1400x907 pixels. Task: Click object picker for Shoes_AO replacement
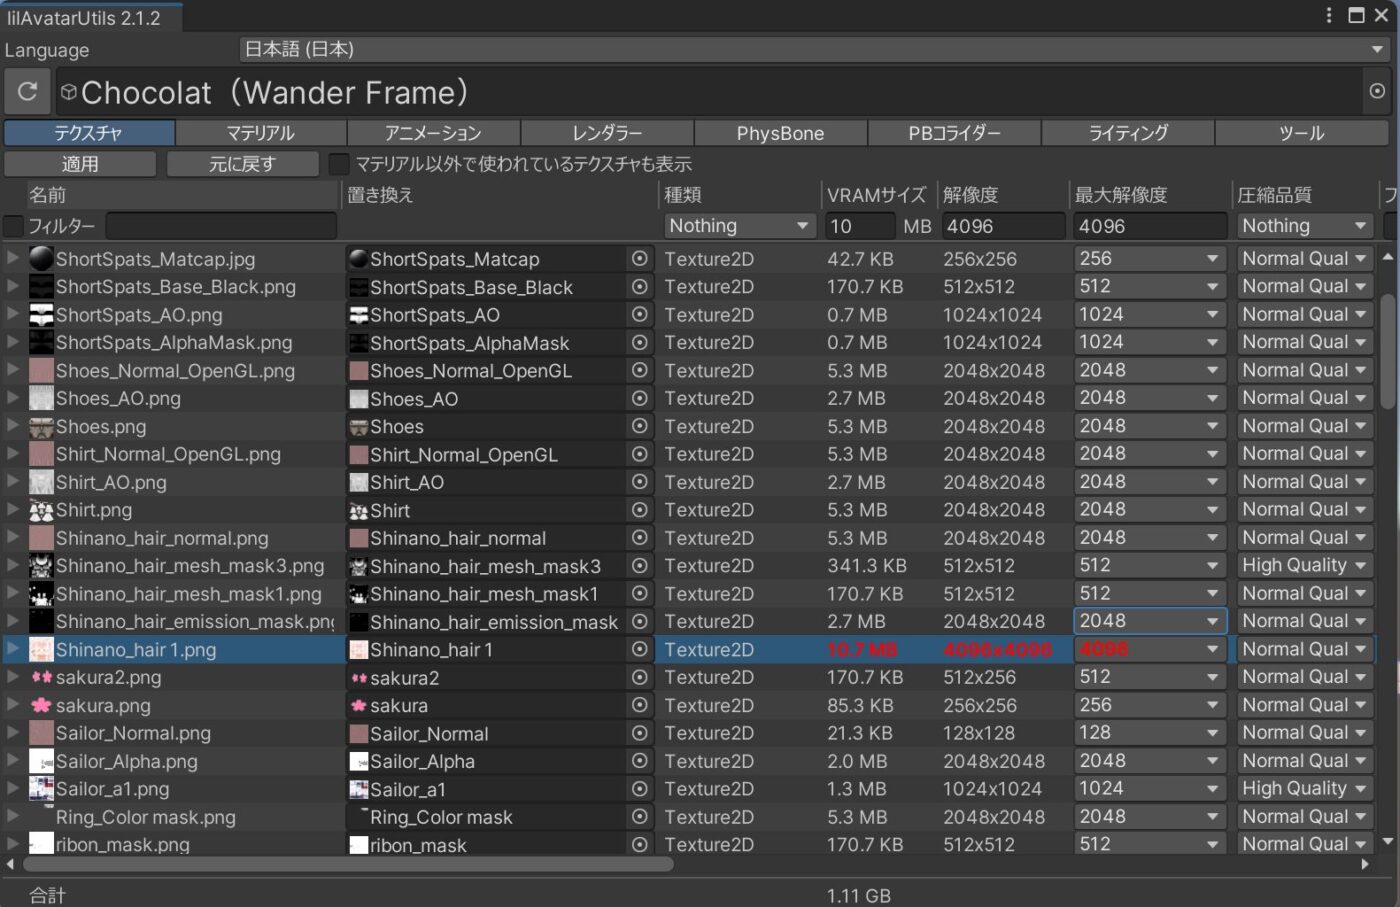(640, 399)
